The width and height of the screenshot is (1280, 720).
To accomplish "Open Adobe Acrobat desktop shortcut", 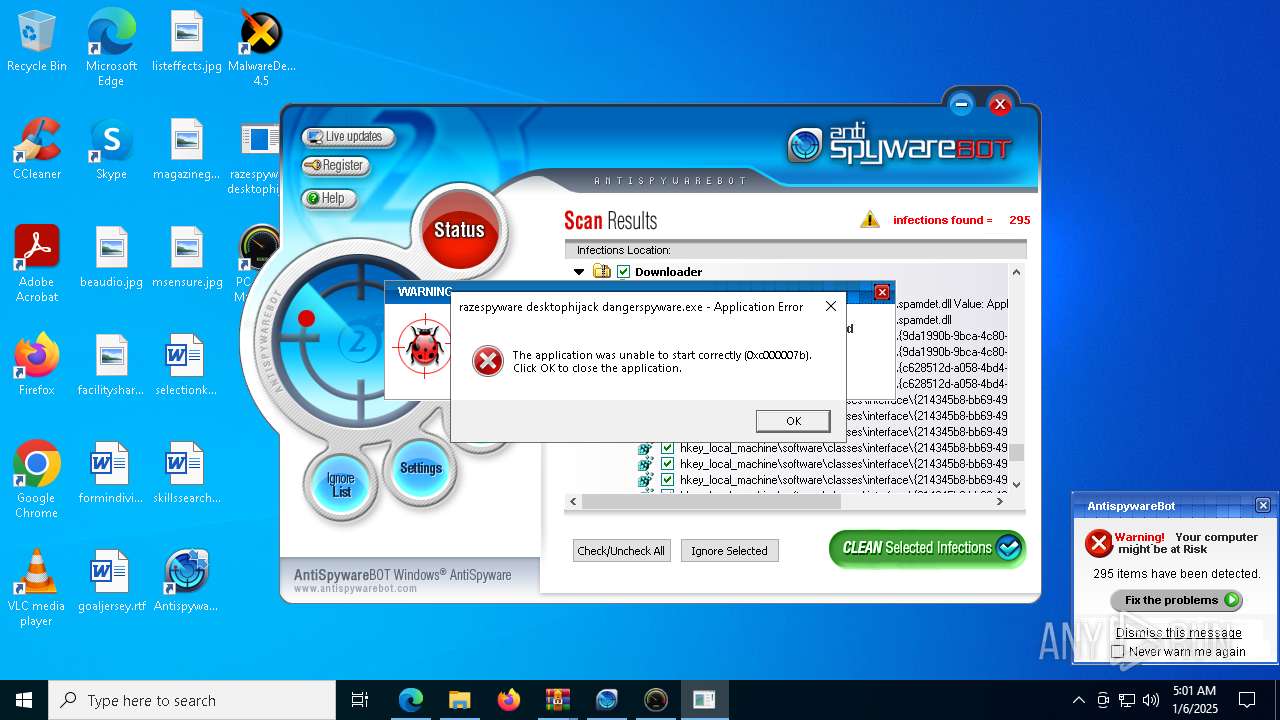I will pos(37,264).
